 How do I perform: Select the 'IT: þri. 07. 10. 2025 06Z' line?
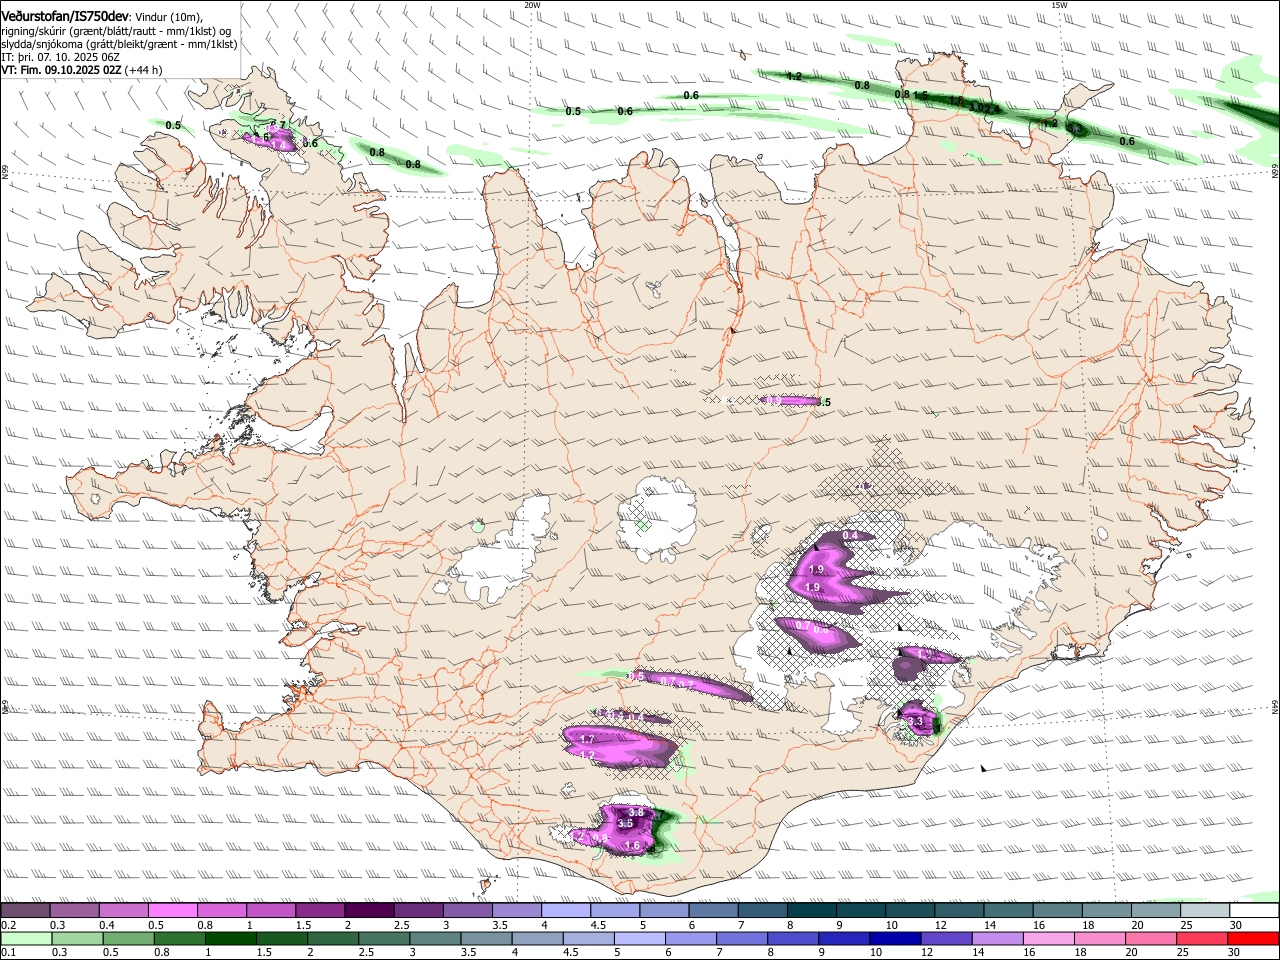pos(61,57)
